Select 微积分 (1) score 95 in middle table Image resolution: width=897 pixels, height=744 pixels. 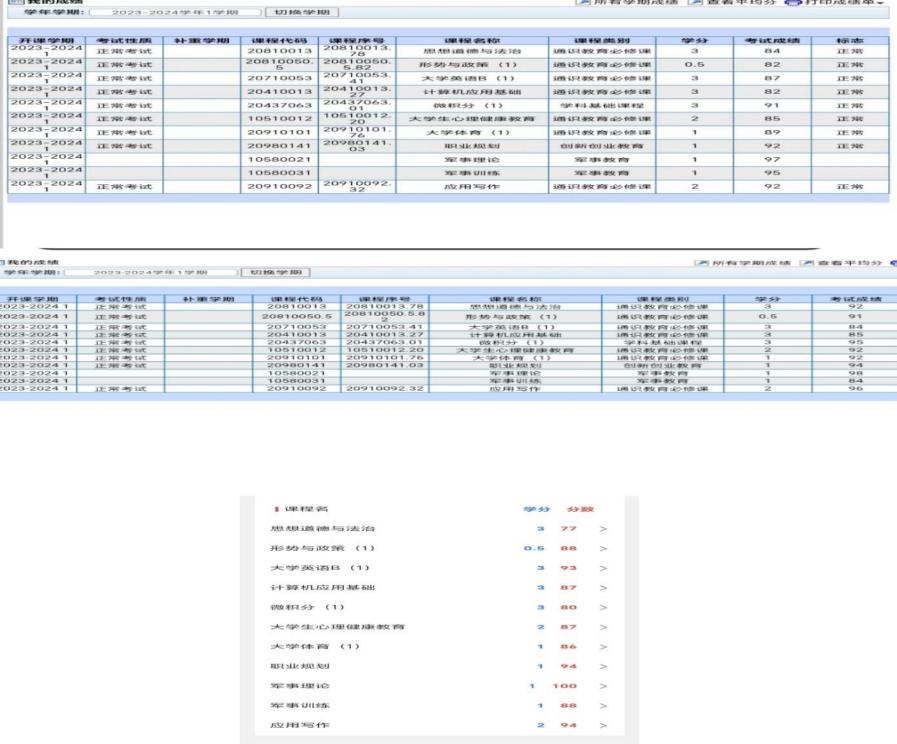pos(856,343)
